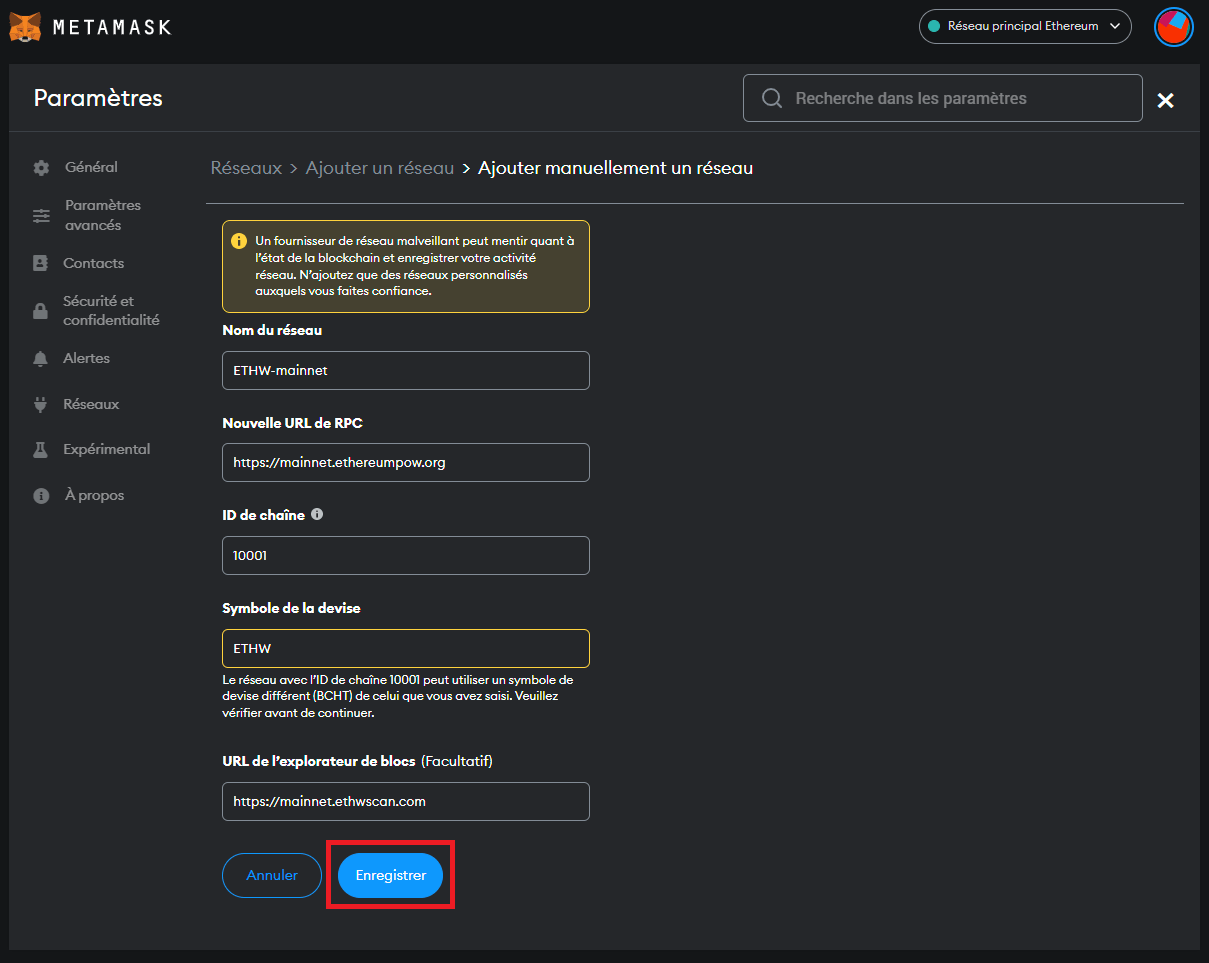This screenshot has height=963, width=1209.
Task: Close the Paramètres page with X
Action: click(x=1165, y=100)
